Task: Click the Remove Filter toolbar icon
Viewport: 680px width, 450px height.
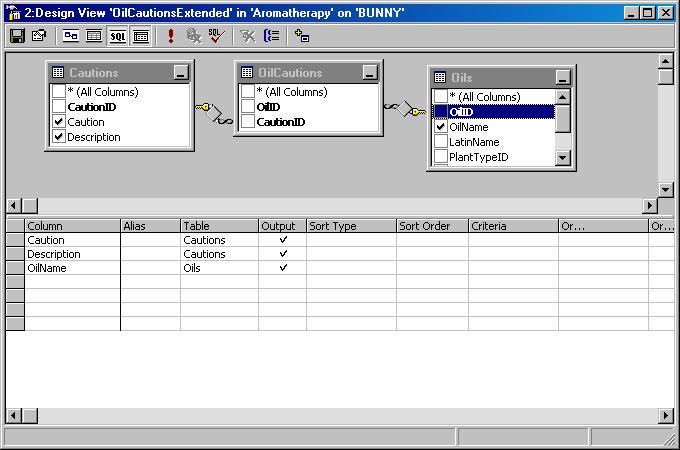Action: click(248, 36)
